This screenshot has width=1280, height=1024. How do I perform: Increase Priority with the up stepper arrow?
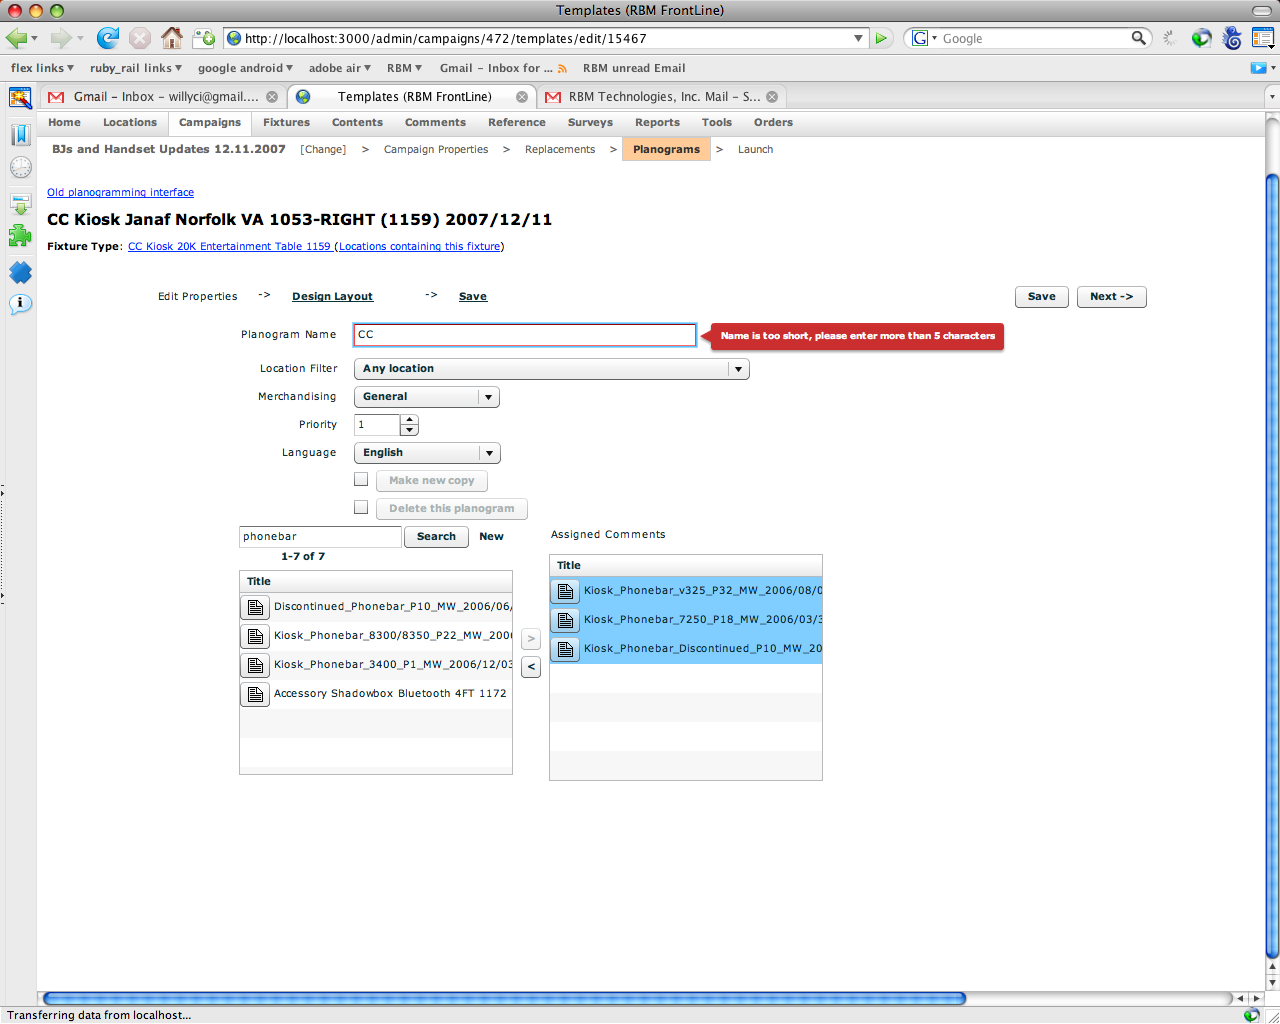pos(411,420)
